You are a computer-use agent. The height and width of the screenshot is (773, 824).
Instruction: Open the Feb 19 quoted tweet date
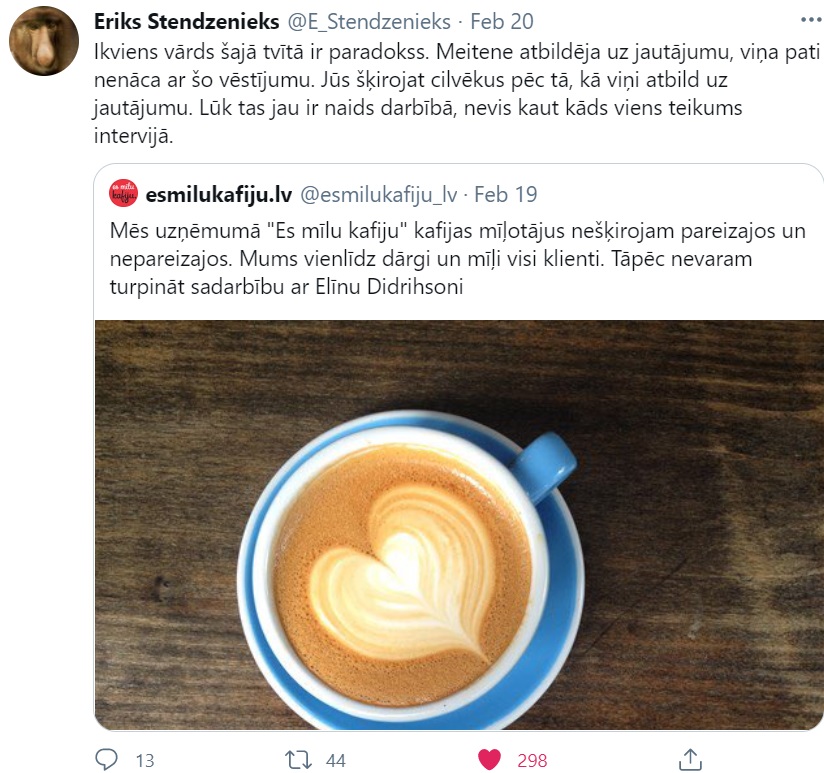click(506, 194)
